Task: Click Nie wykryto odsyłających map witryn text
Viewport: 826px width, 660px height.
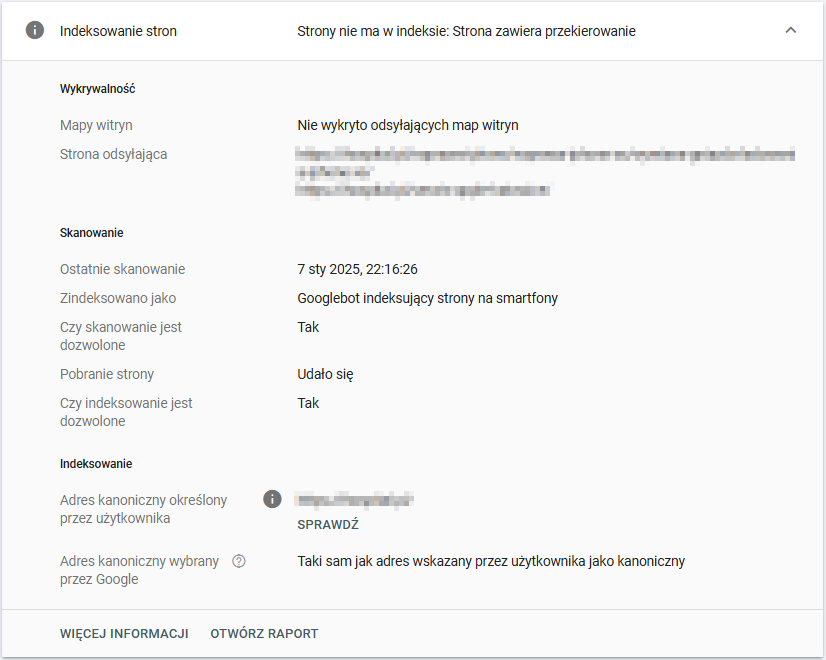Action: click(408, 125)
